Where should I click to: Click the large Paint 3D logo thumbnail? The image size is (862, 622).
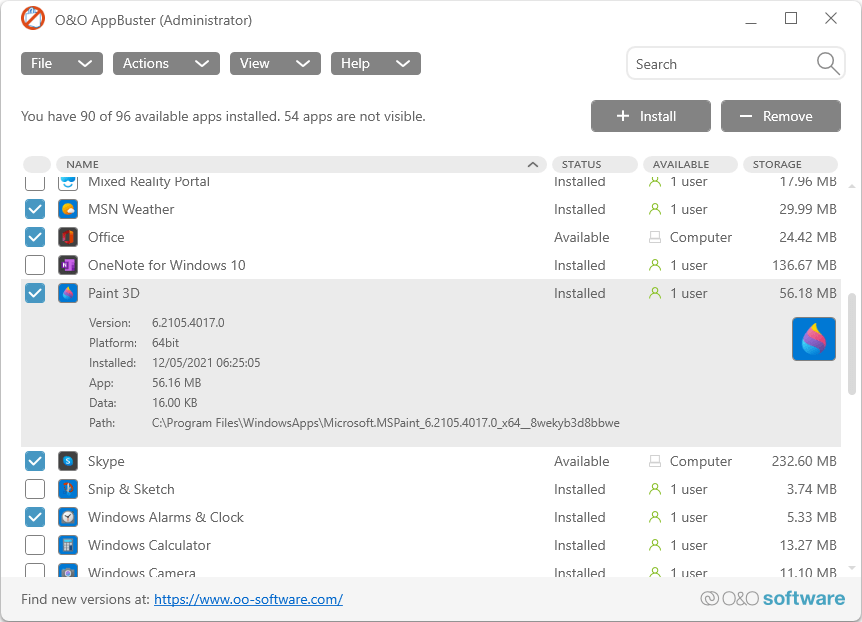(814, 339)
